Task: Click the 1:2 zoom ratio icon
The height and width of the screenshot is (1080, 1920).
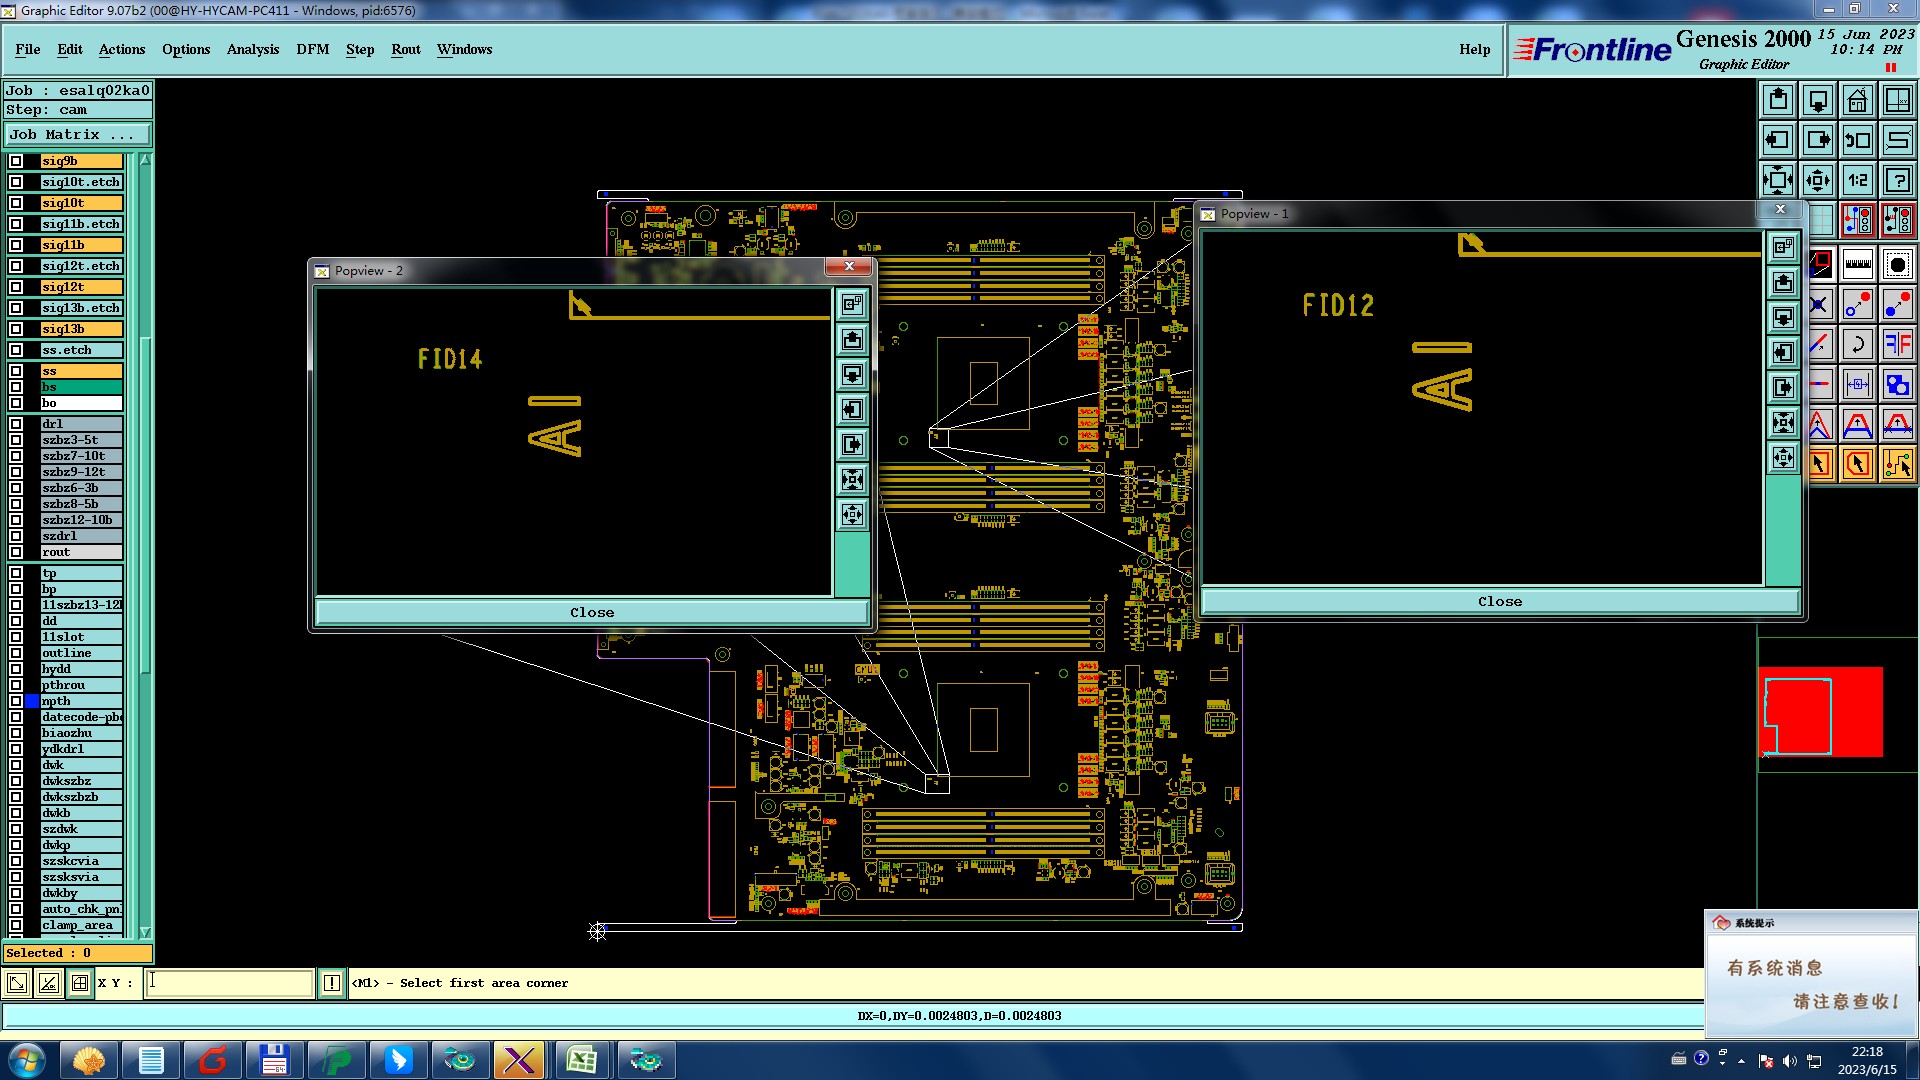Action: tap(1857, 180)
